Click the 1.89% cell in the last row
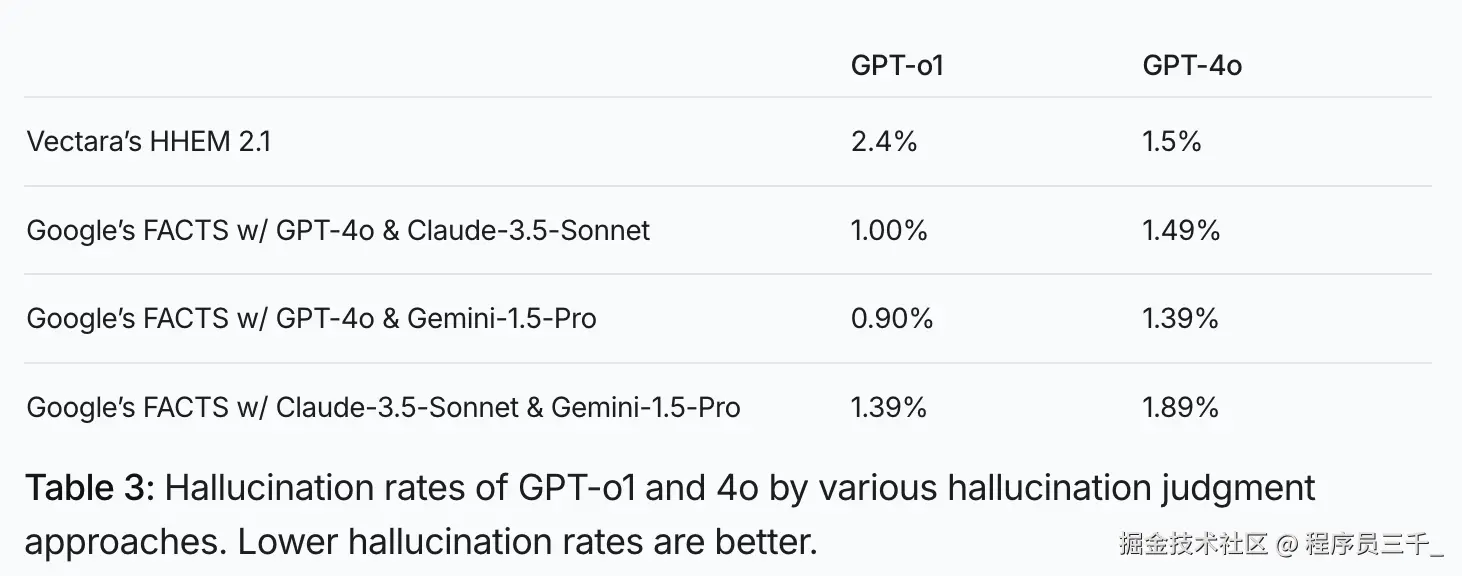1462x576 pixels. click(x=1181, y=408)
